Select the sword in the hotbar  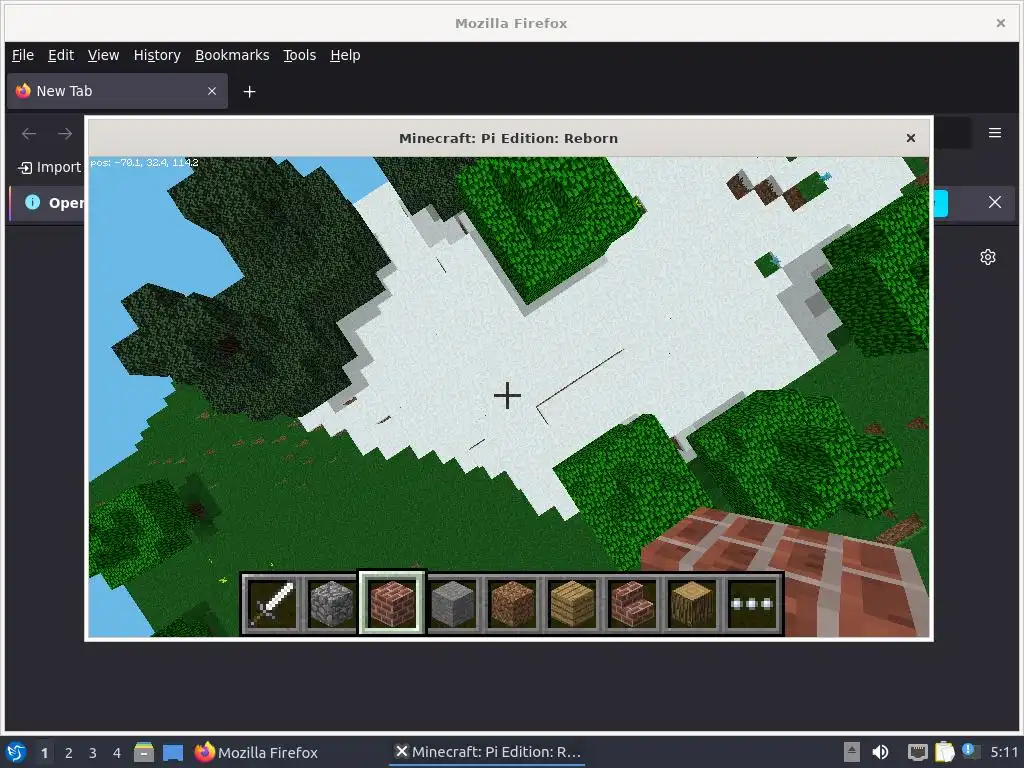pyautogui.click(x=272, y=603)
